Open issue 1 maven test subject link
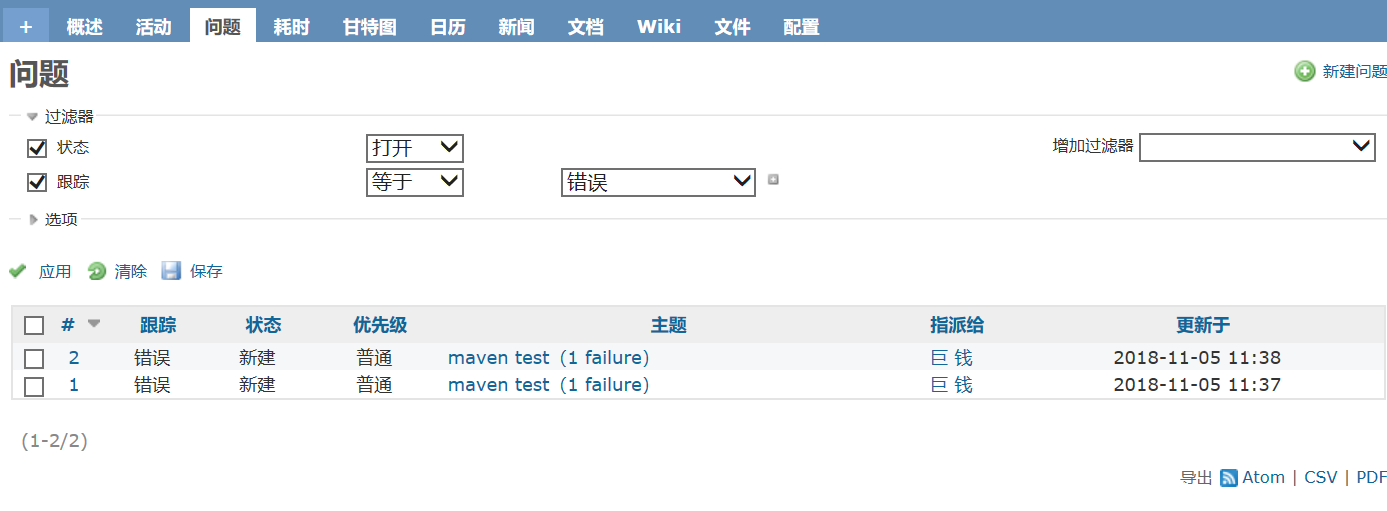Screen dimensions: 1387x511 pos(548,385)
